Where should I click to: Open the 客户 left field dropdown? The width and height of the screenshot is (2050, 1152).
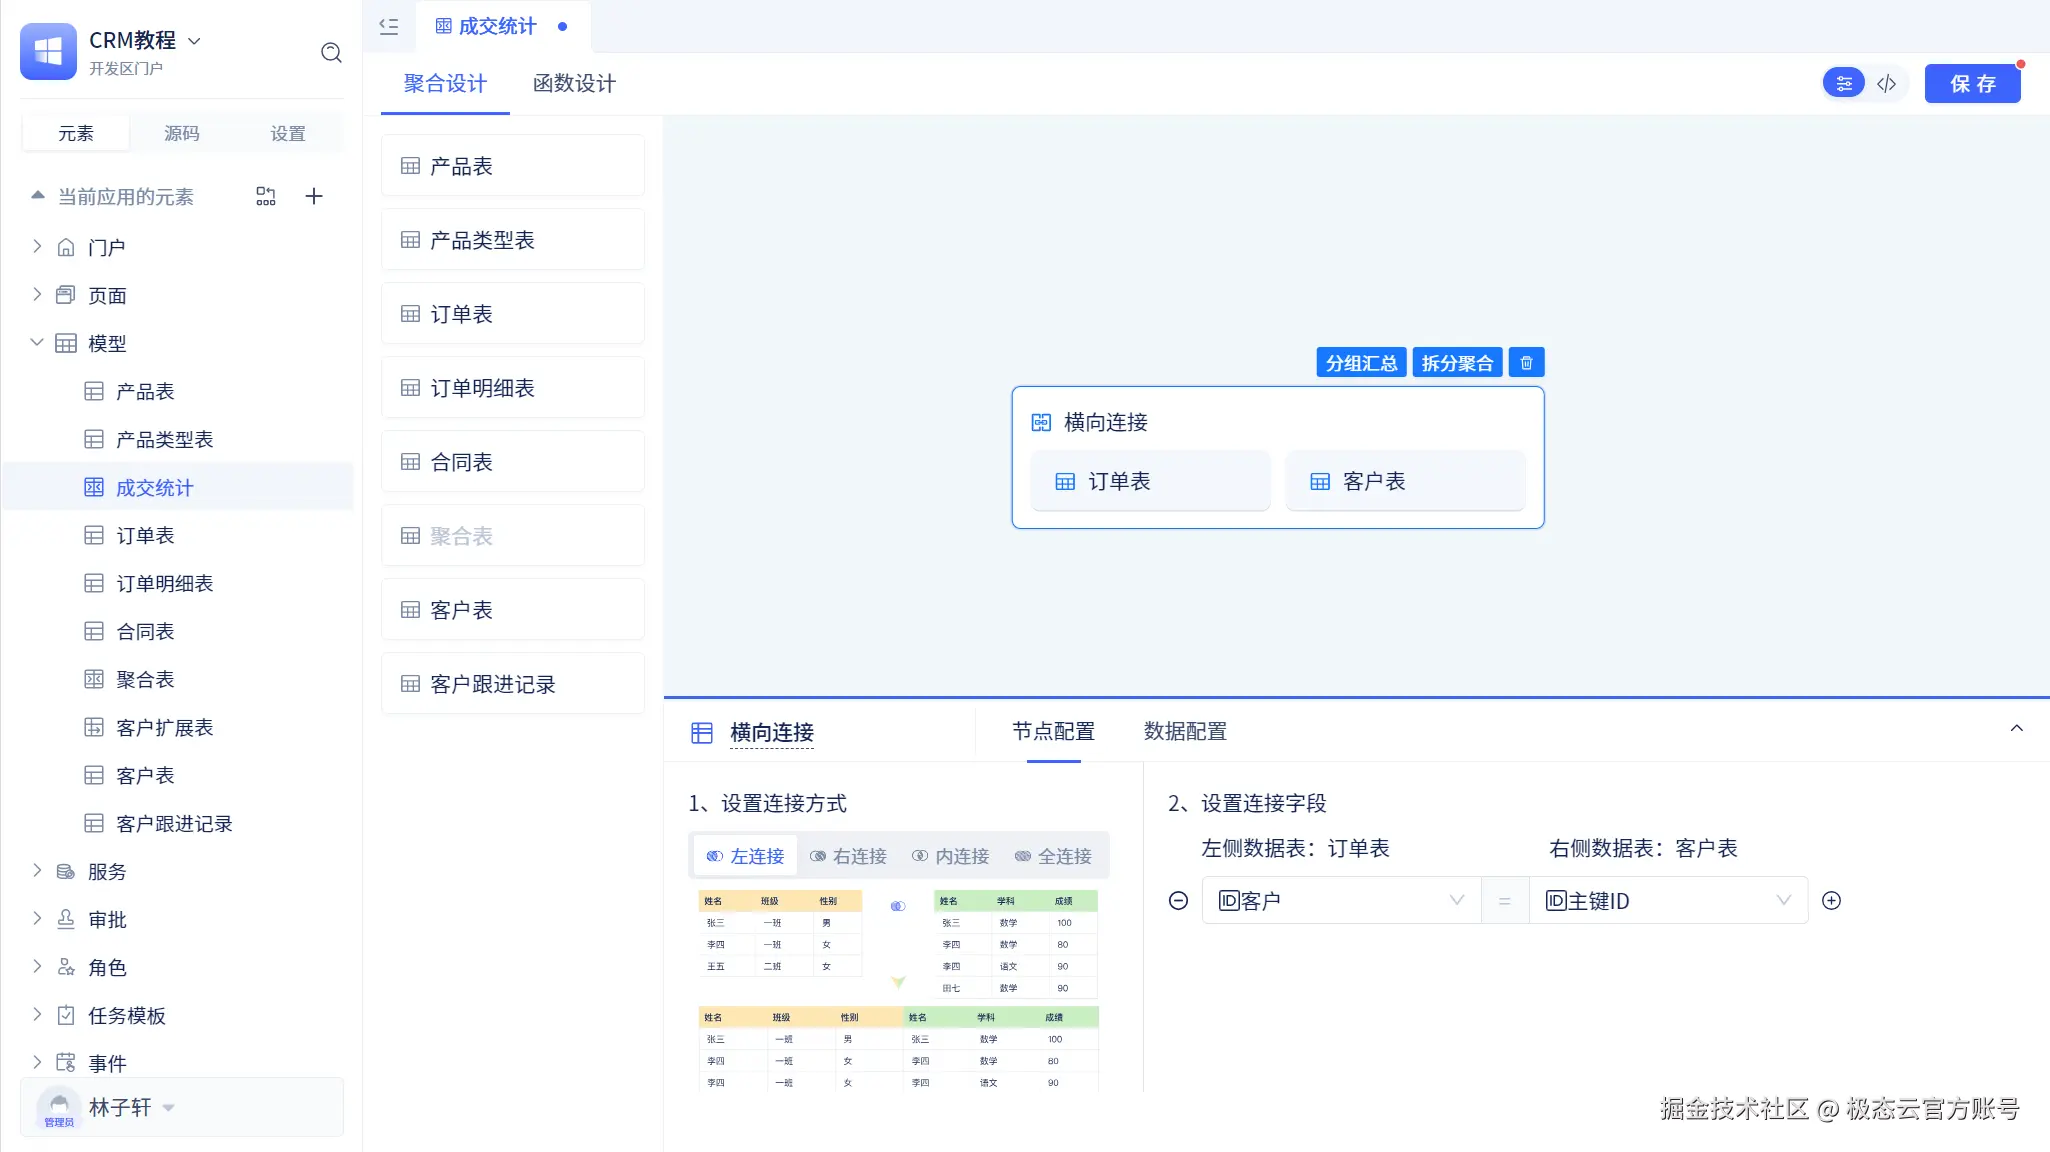tap(1340, 901)
